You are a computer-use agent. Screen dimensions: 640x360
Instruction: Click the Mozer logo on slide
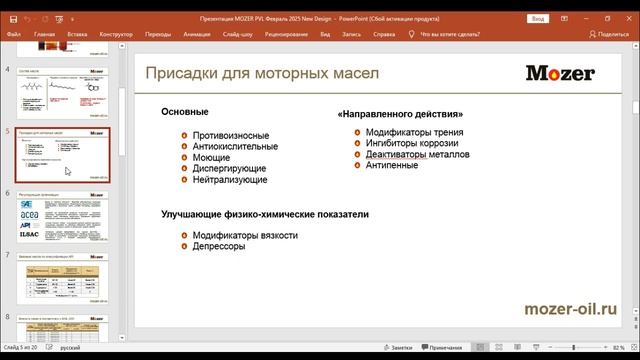coord(560,73)
